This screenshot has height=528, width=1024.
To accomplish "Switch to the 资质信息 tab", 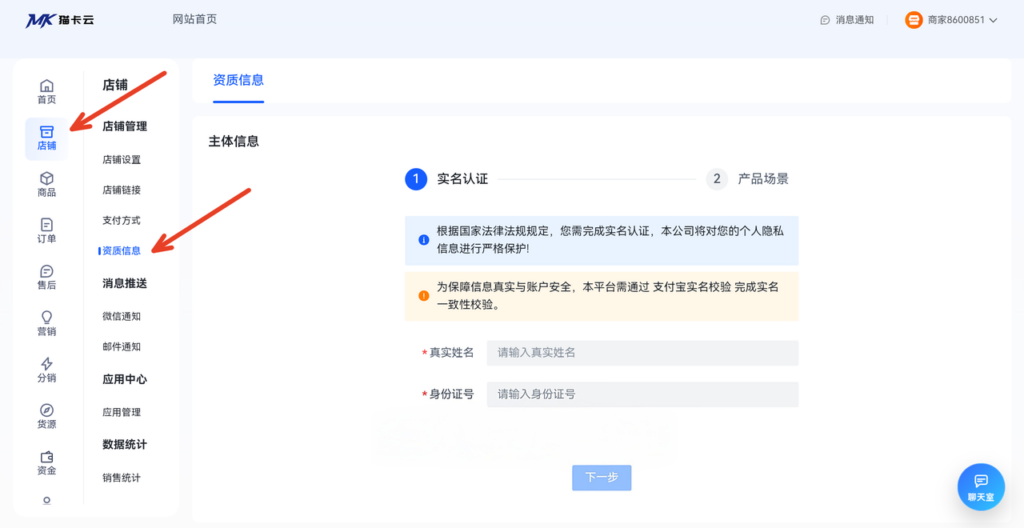I will [x=238, y=80].
